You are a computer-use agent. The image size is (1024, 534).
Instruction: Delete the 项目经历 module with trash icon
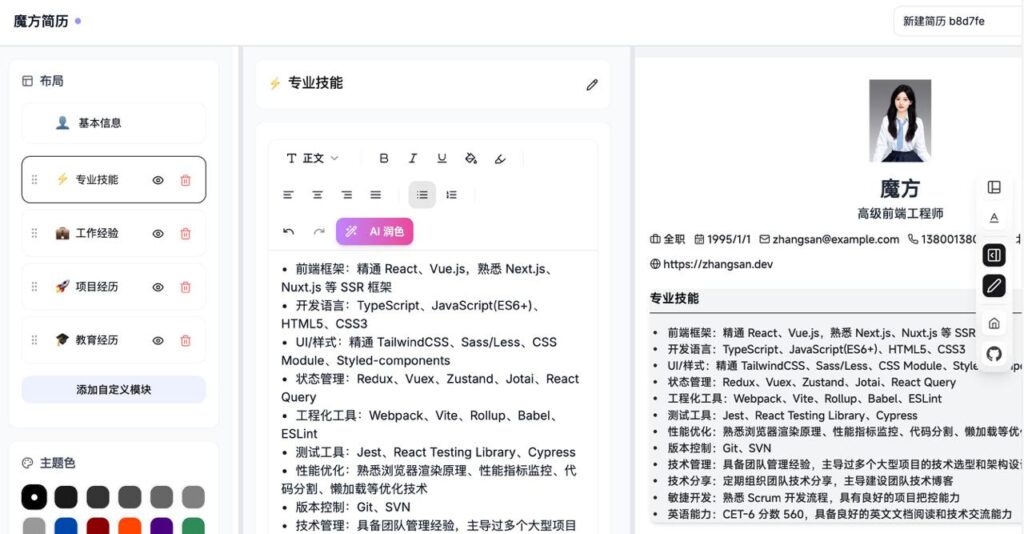[x=185, y=287]
